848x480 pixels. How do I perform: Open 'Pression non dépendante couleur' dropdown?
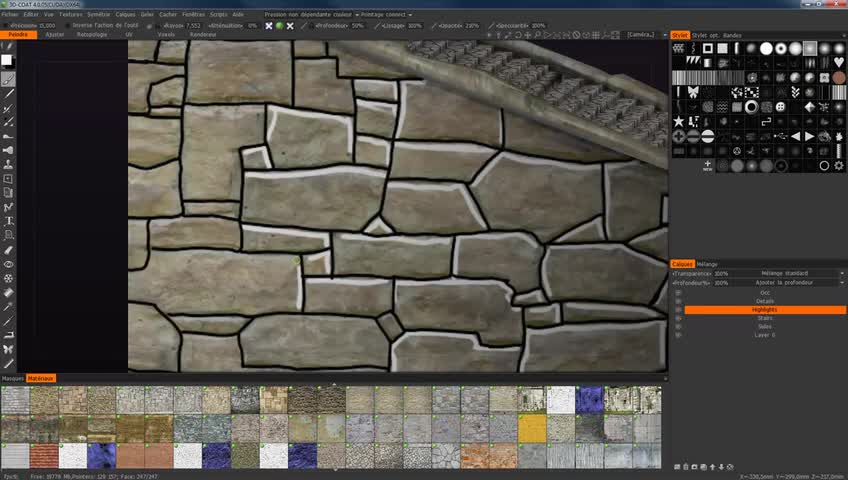pos(312,15)
